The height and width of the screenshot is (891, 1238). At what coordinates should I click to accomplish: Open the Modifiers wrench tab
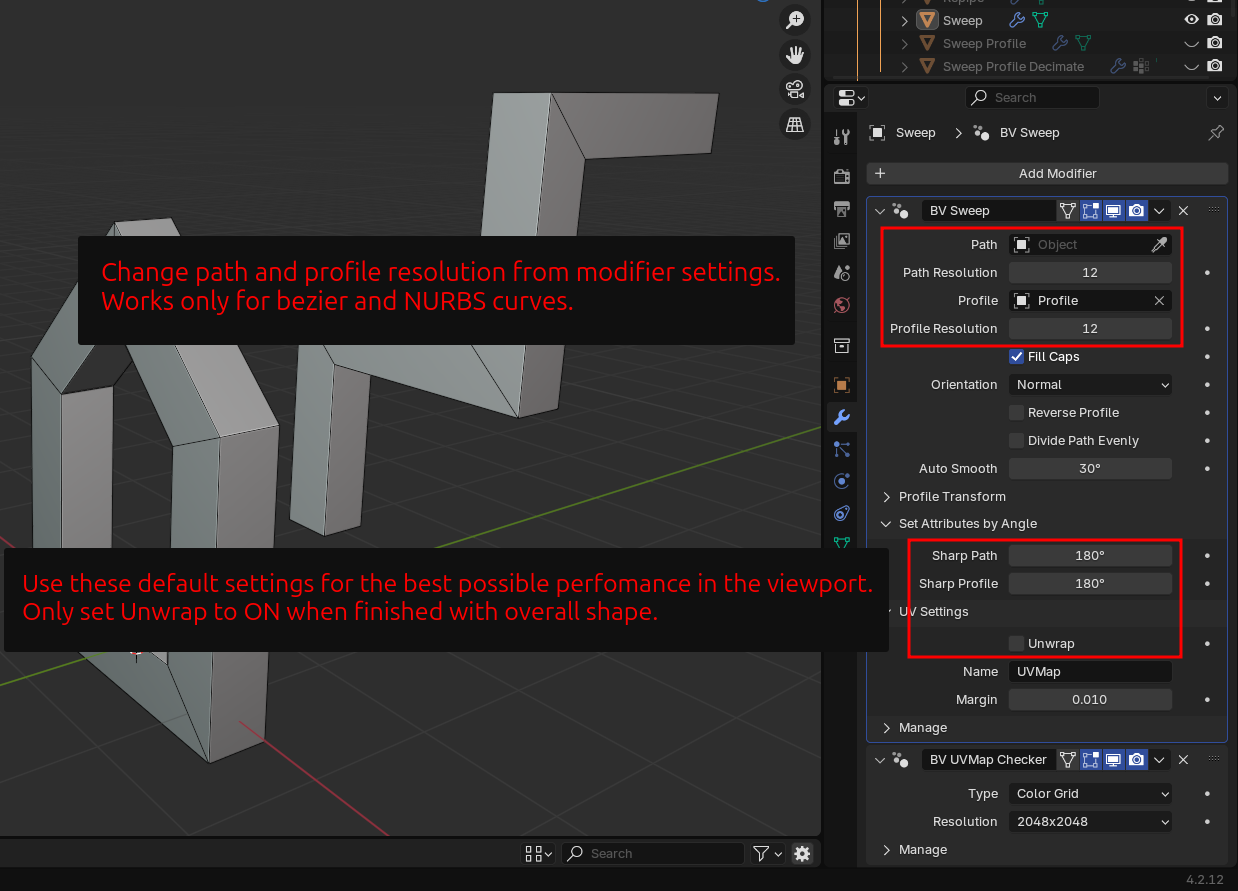842,417
